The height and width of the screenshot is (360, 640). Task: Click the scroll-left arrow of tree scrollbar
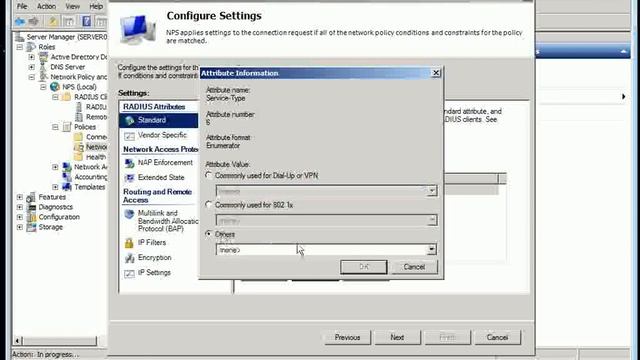click(17, 340)
